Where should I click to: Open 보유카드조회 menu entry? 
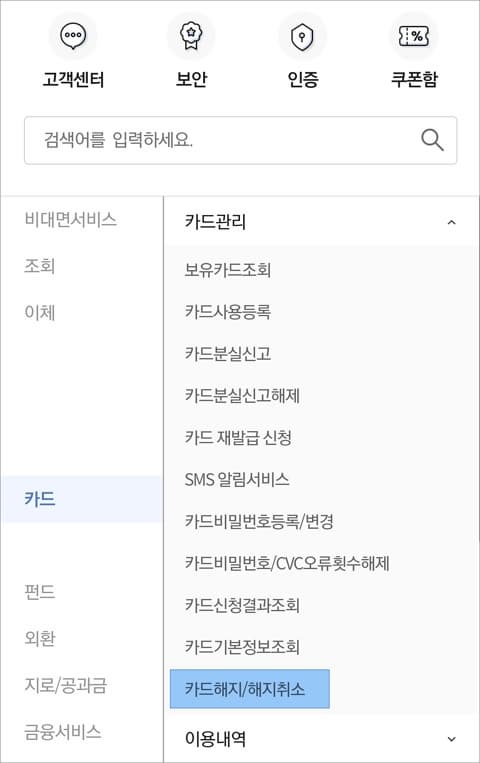227,270
